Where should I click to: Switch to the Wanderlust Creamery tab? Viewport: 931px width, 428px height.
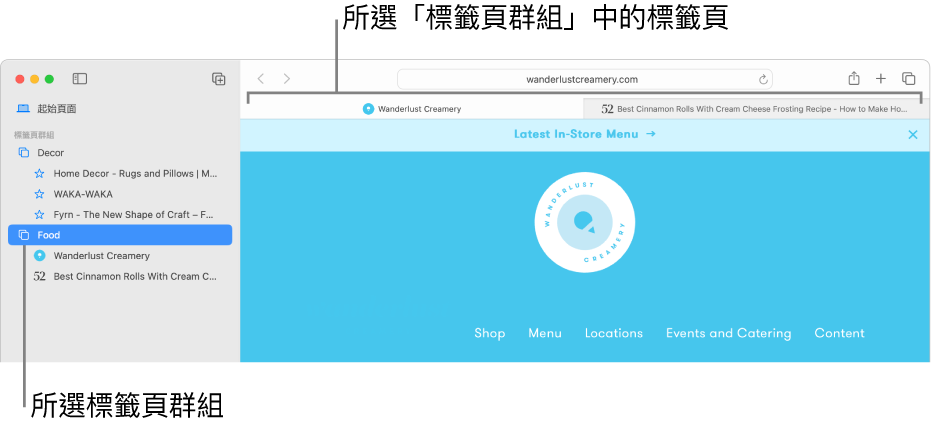(411, 109)
